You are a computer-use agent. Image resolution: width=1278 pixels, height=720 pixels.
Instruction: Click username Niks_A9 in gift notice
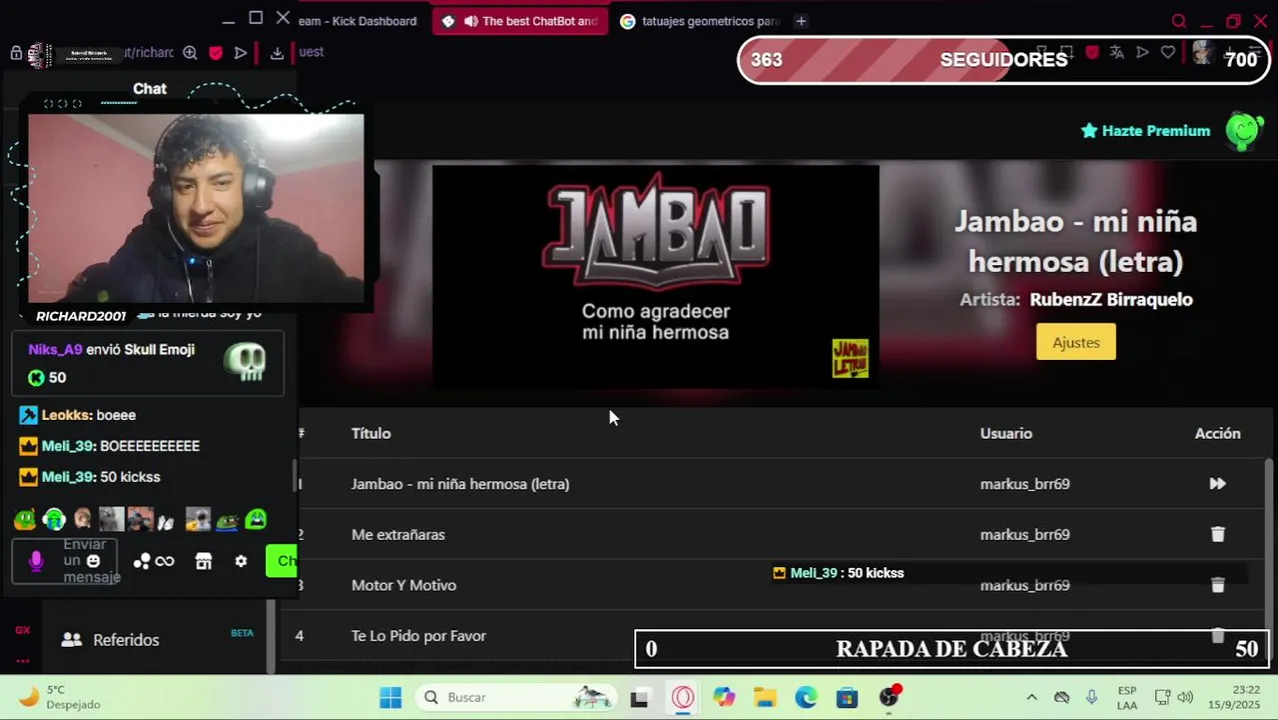coord(55,350)
